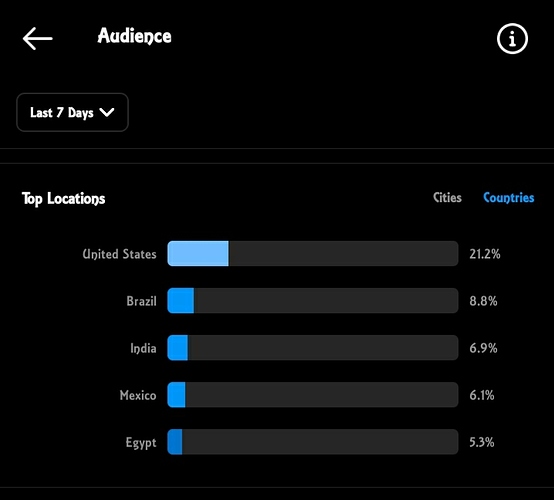Switch to the Cities tab
Viewport: 554px width, 500px height.
(x=447, y=198)
